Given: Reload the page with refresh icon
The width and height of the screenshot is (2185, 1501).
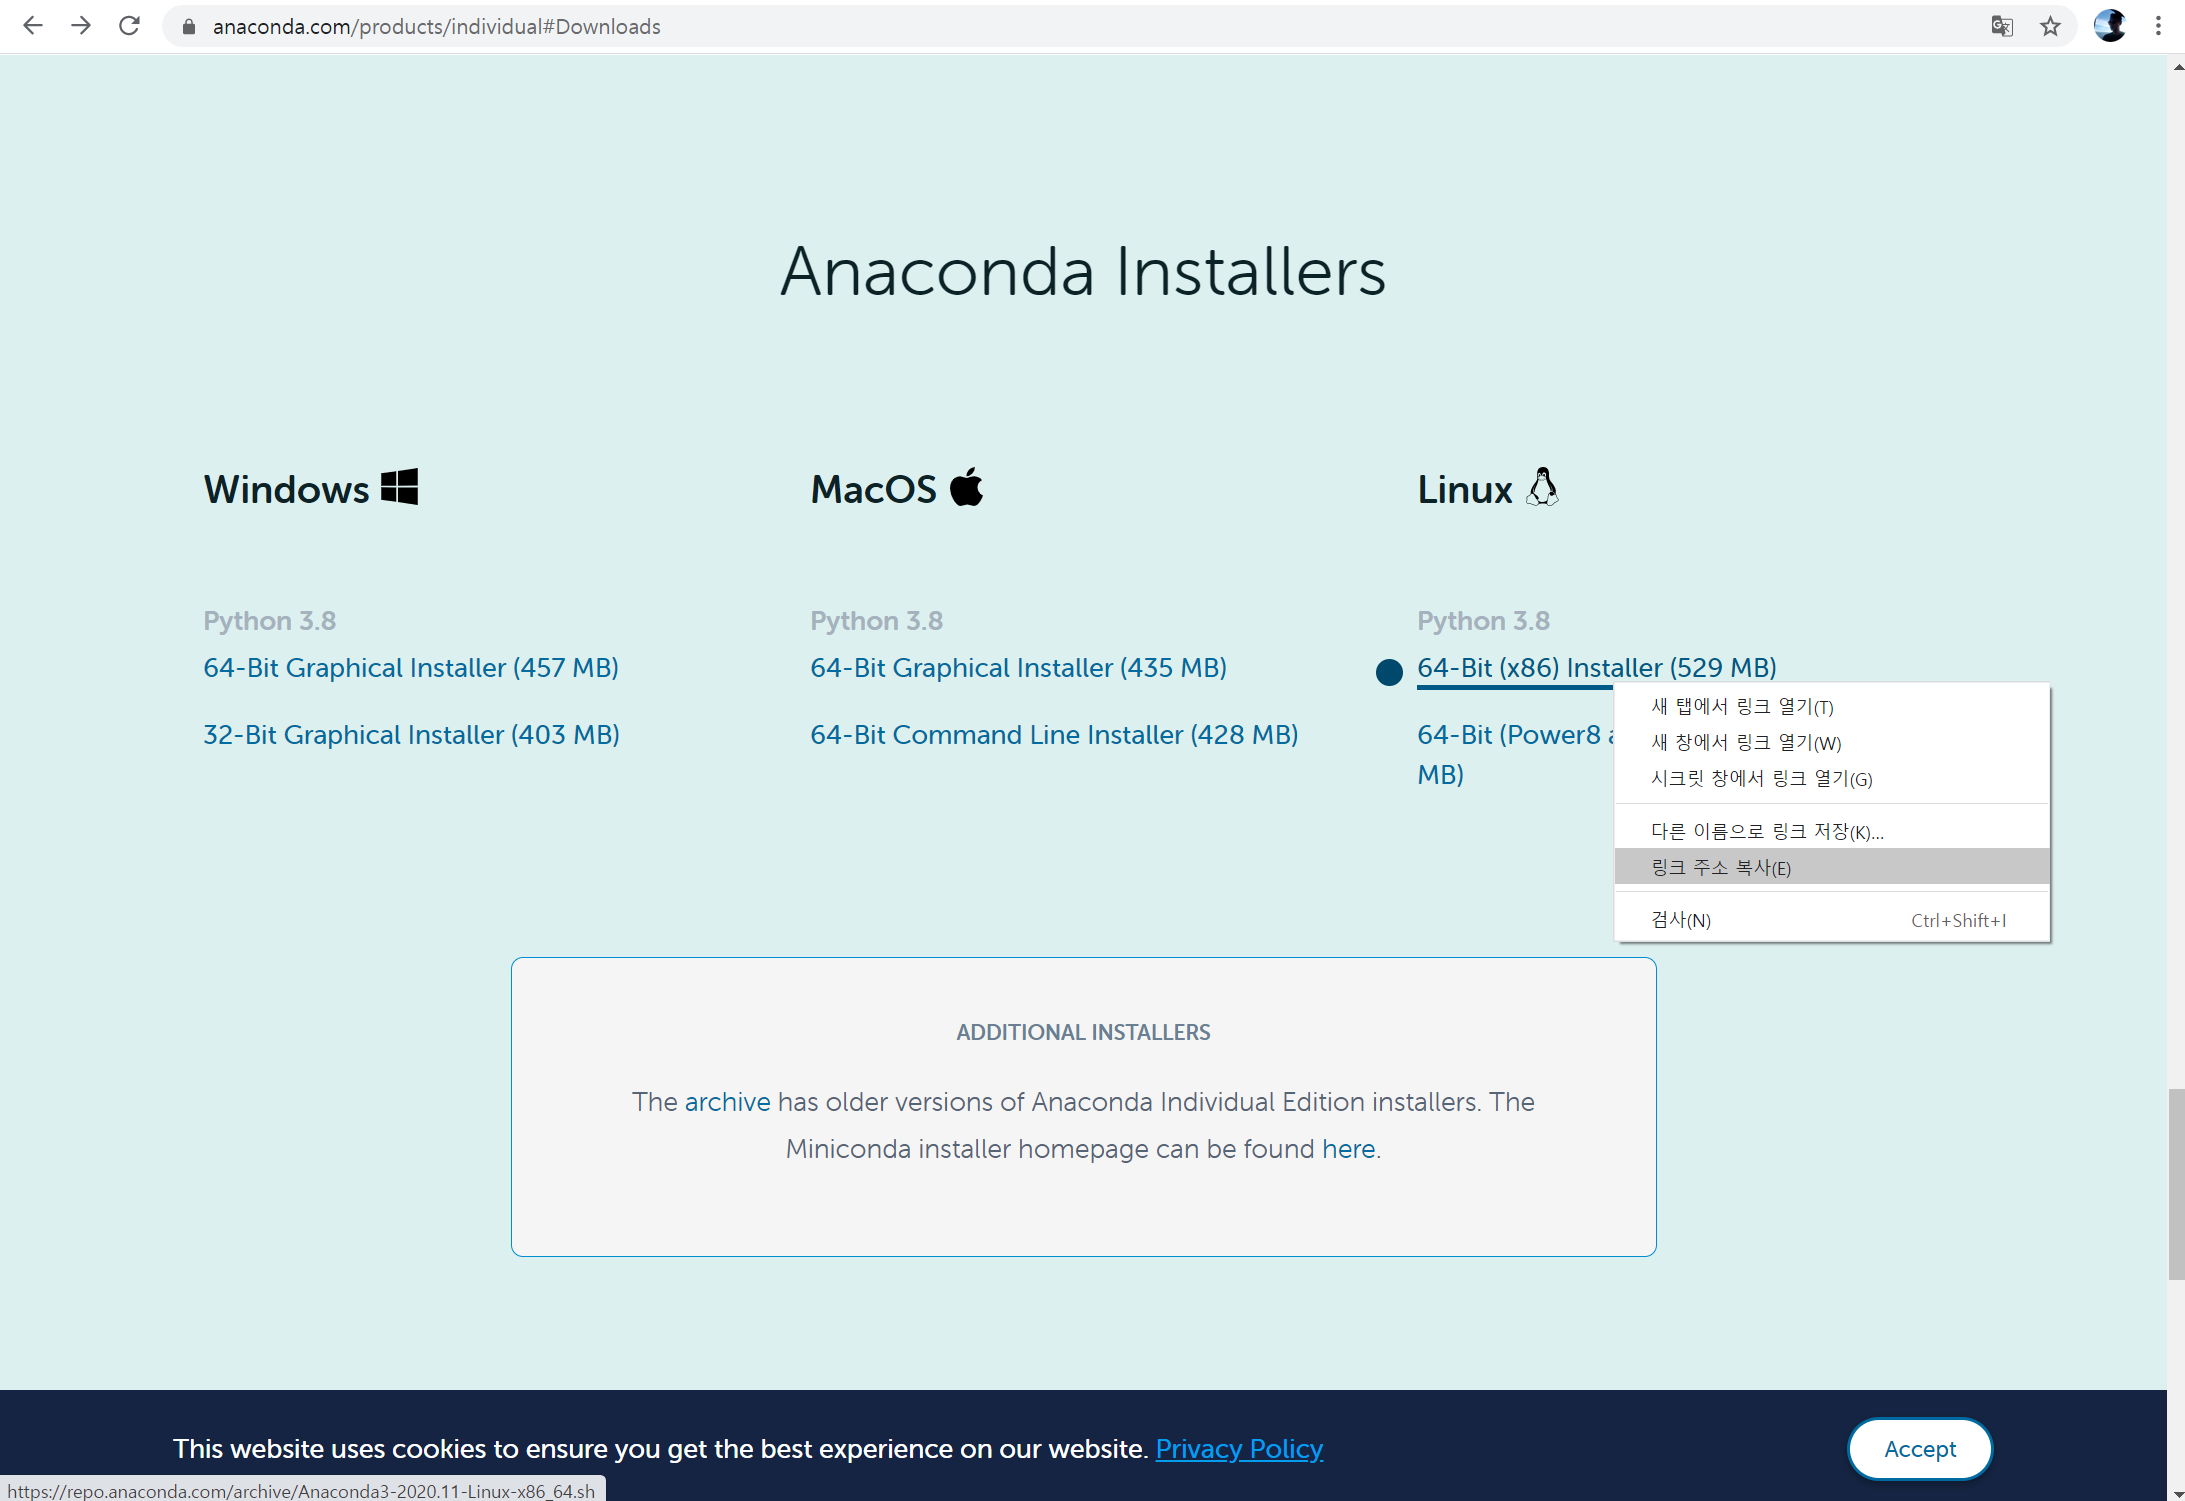Looking at the screenshot, I should tap(129, 26).
